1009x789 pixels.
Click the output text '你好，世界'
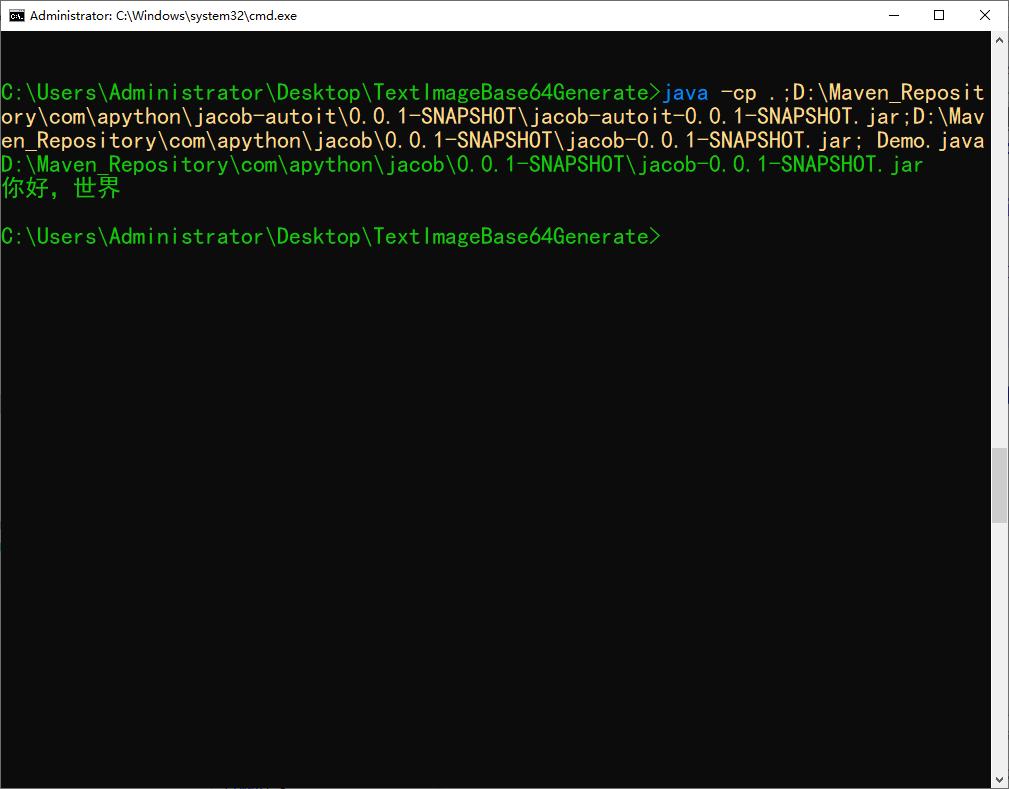(60, 189)
